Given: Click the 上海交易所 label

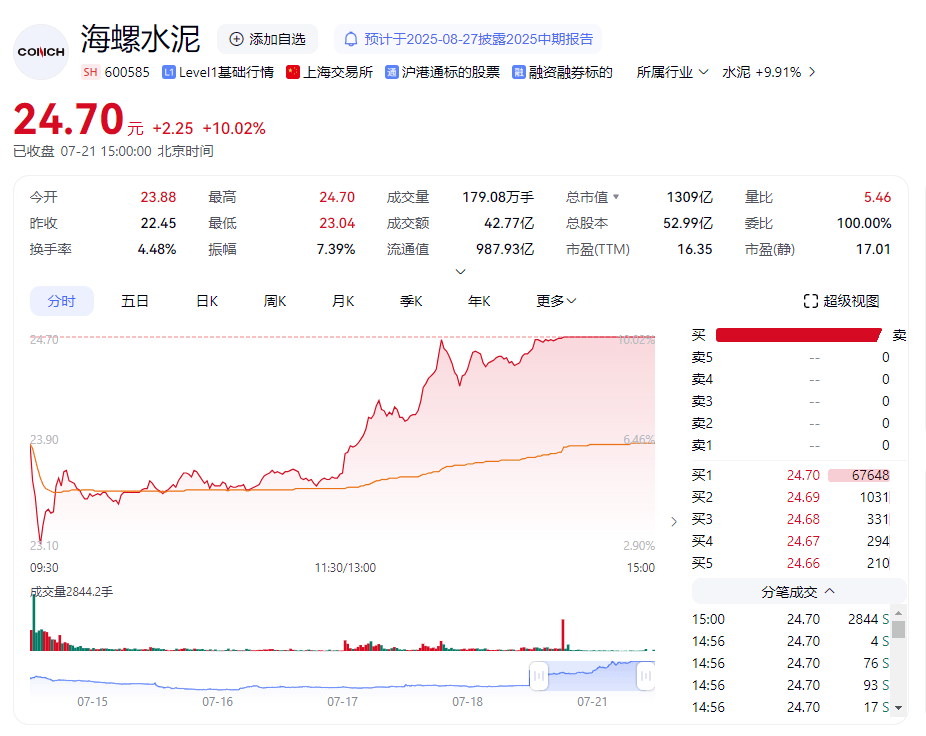Looking at the screenshot, I should click(x=338, y=72).
